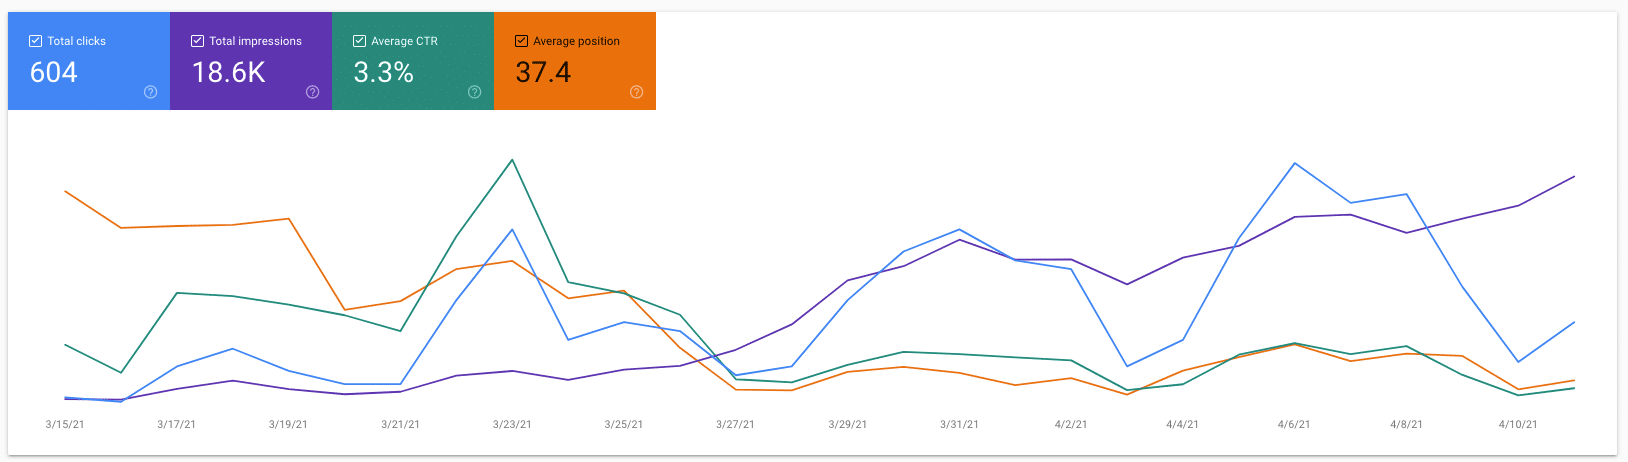
Task: Click the green CTR peak on 3/23/21
Action: coord(513,160)
